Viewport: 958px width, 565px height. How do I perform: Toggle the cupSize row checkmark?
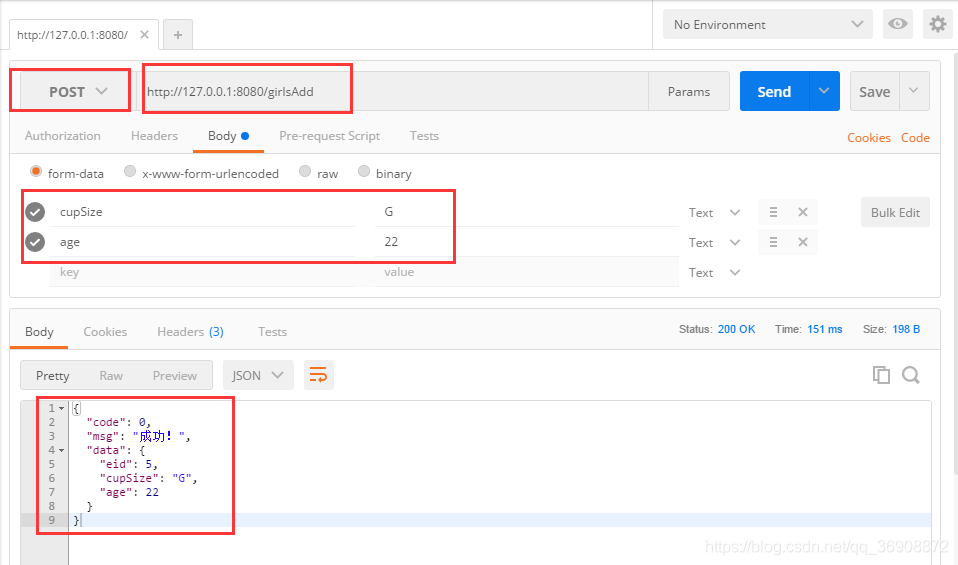(x=35, y=212)
